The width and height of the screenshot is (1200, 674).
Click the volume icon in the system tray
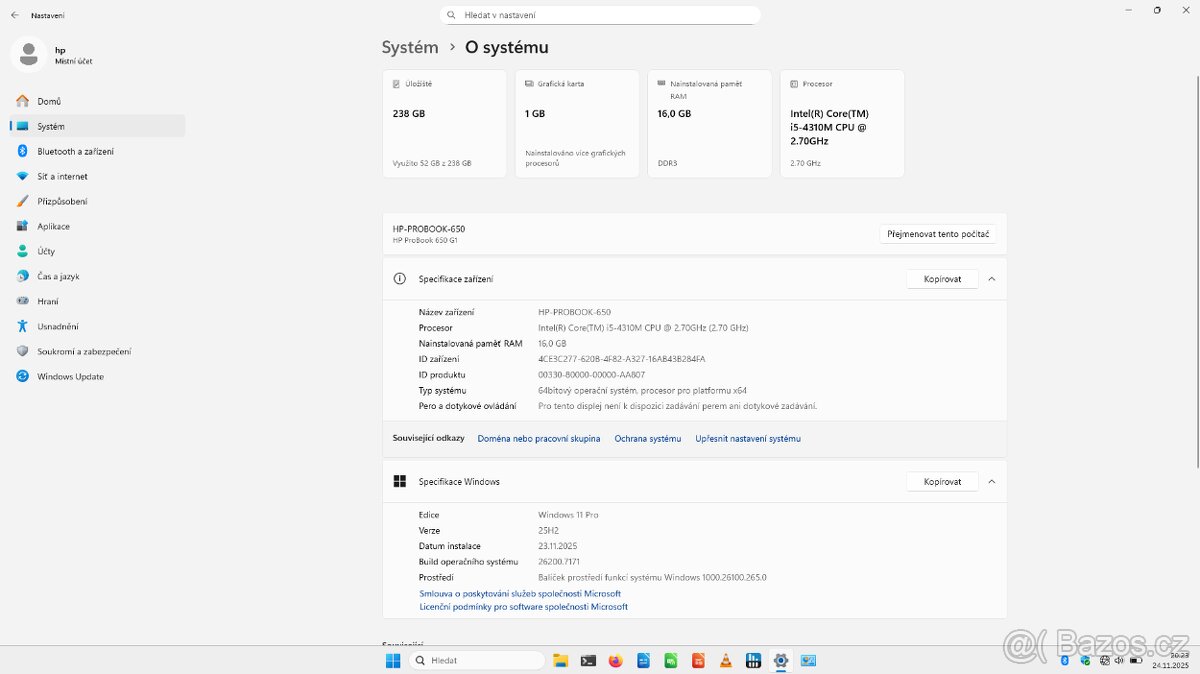(x=1118, y=660)
